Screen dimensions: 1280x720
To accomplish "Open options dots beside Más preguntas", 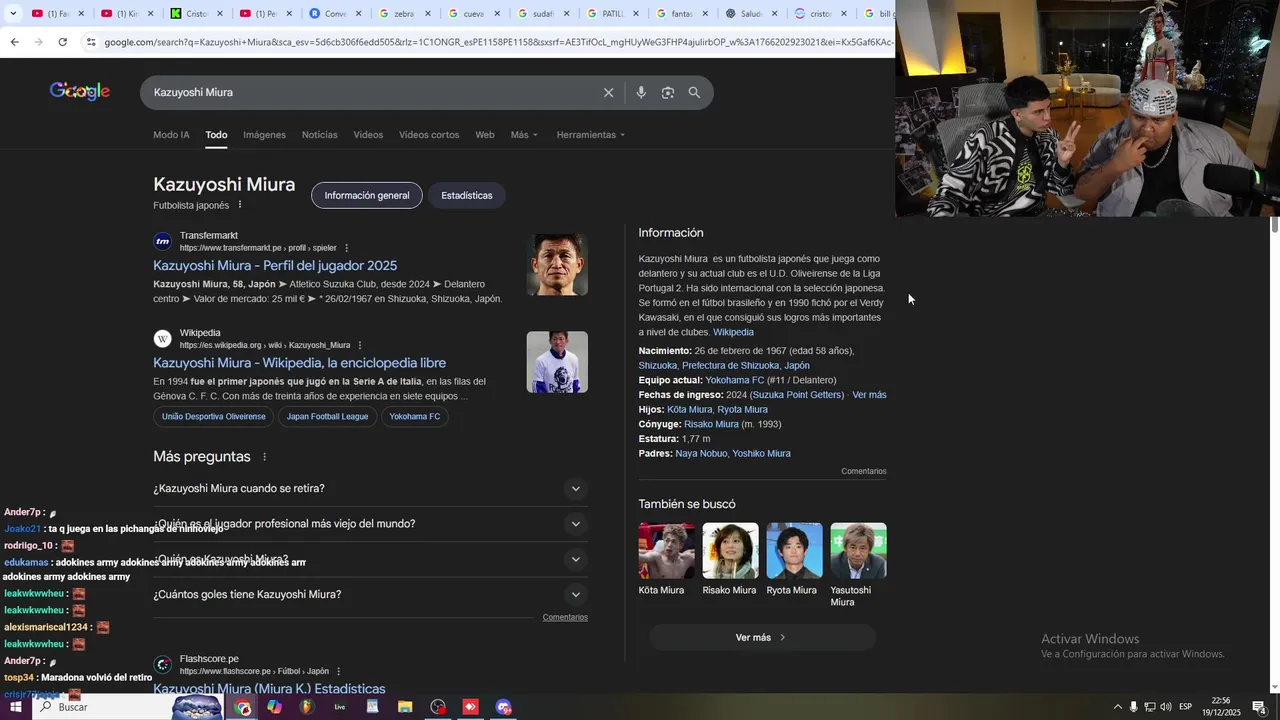I will point(265,457).
